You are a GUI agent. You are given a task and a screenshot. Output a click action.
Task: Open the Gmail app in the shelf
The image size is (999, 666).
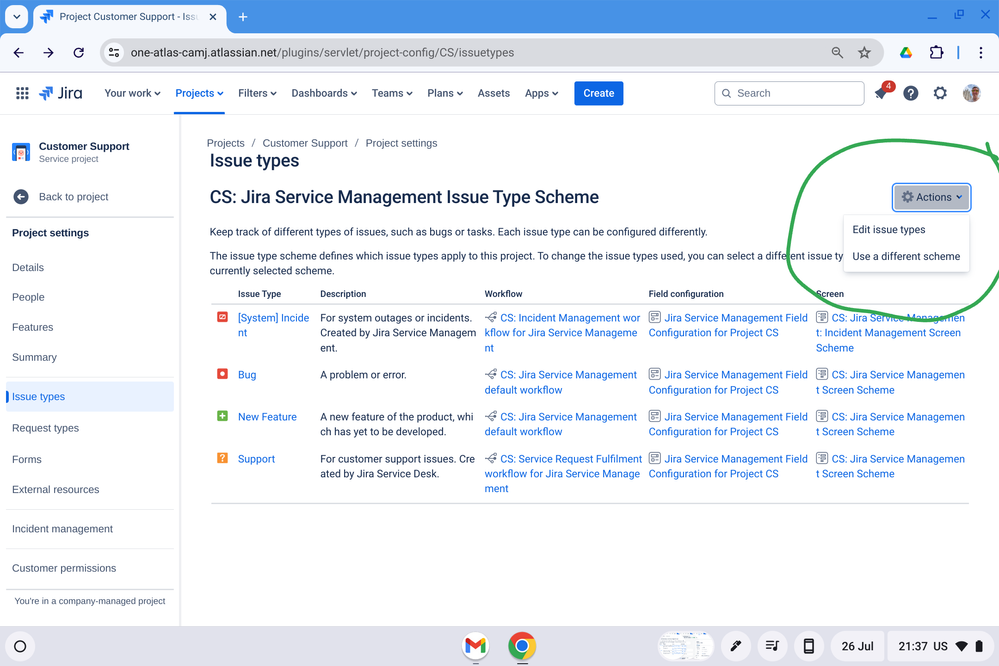(475, 646)
